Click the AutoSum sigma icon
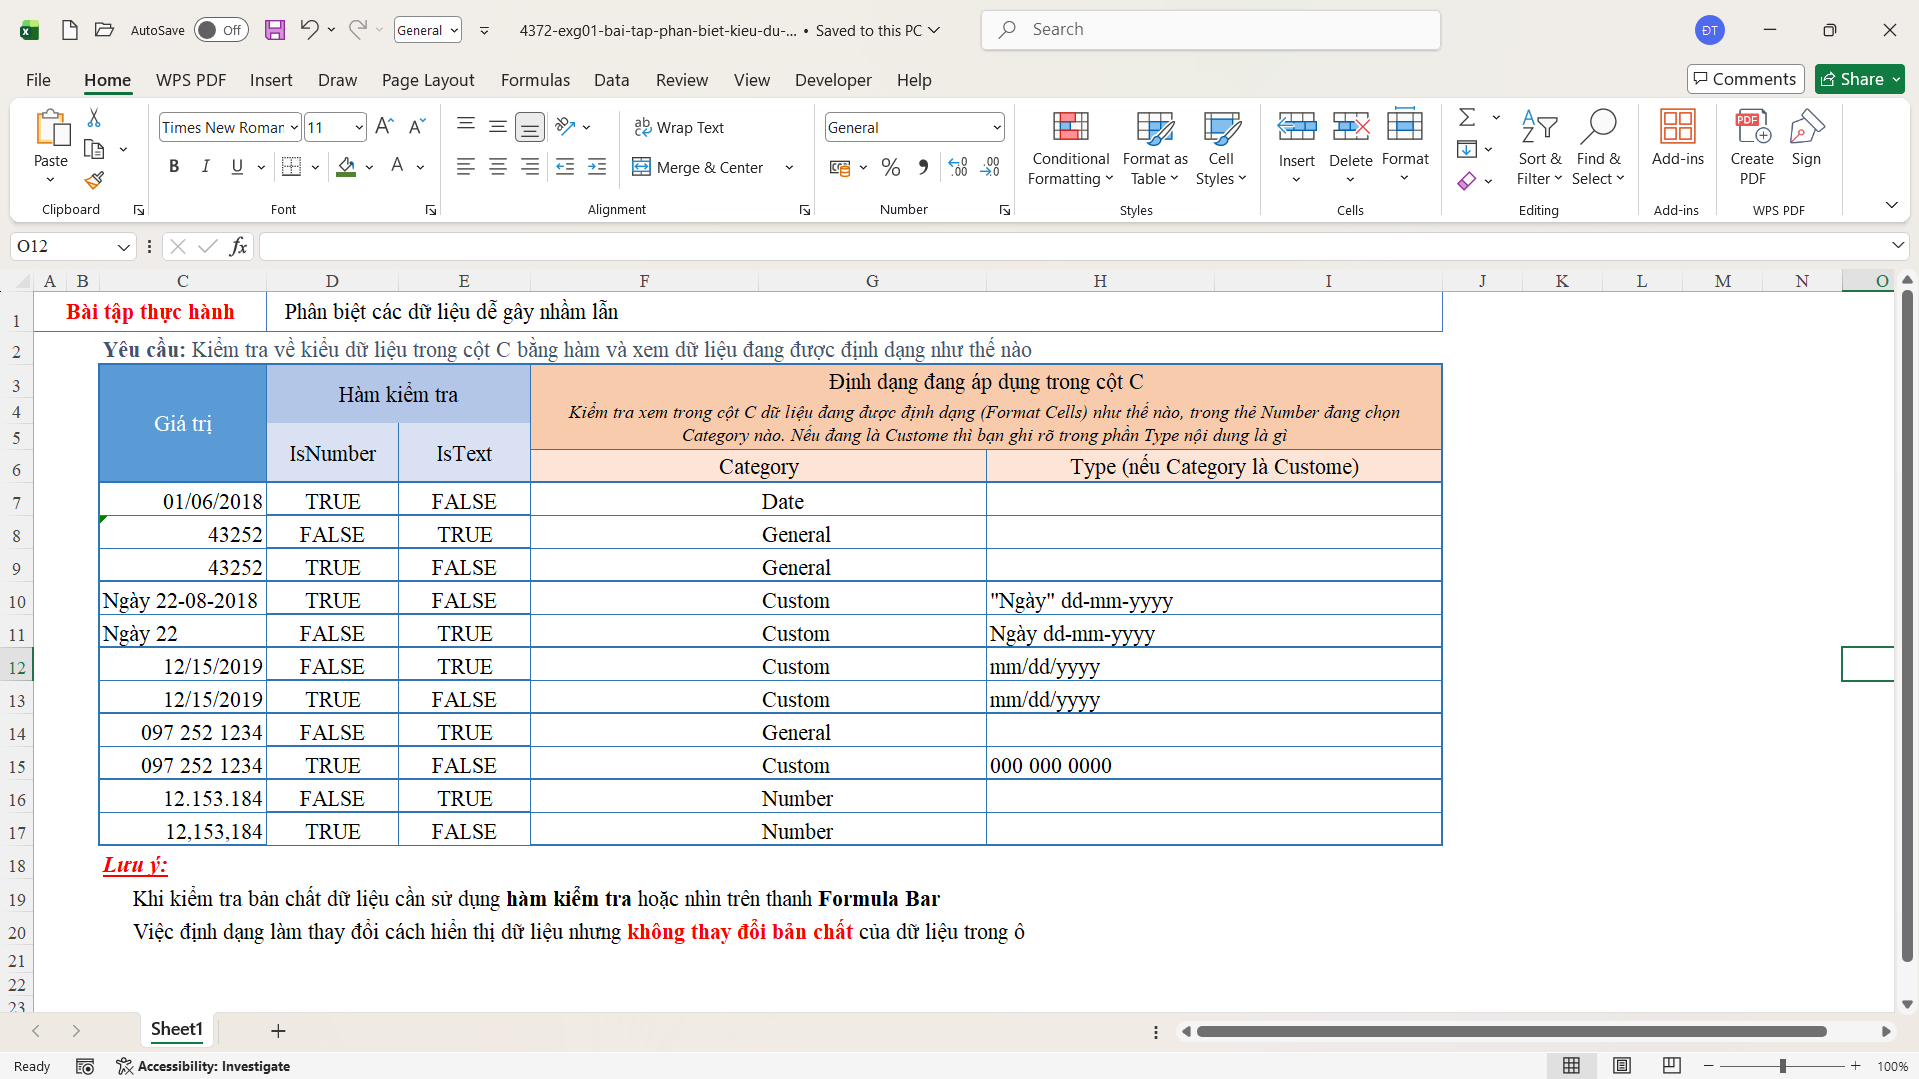This screenshot has width=1919, height=1079. (1467, 118)
